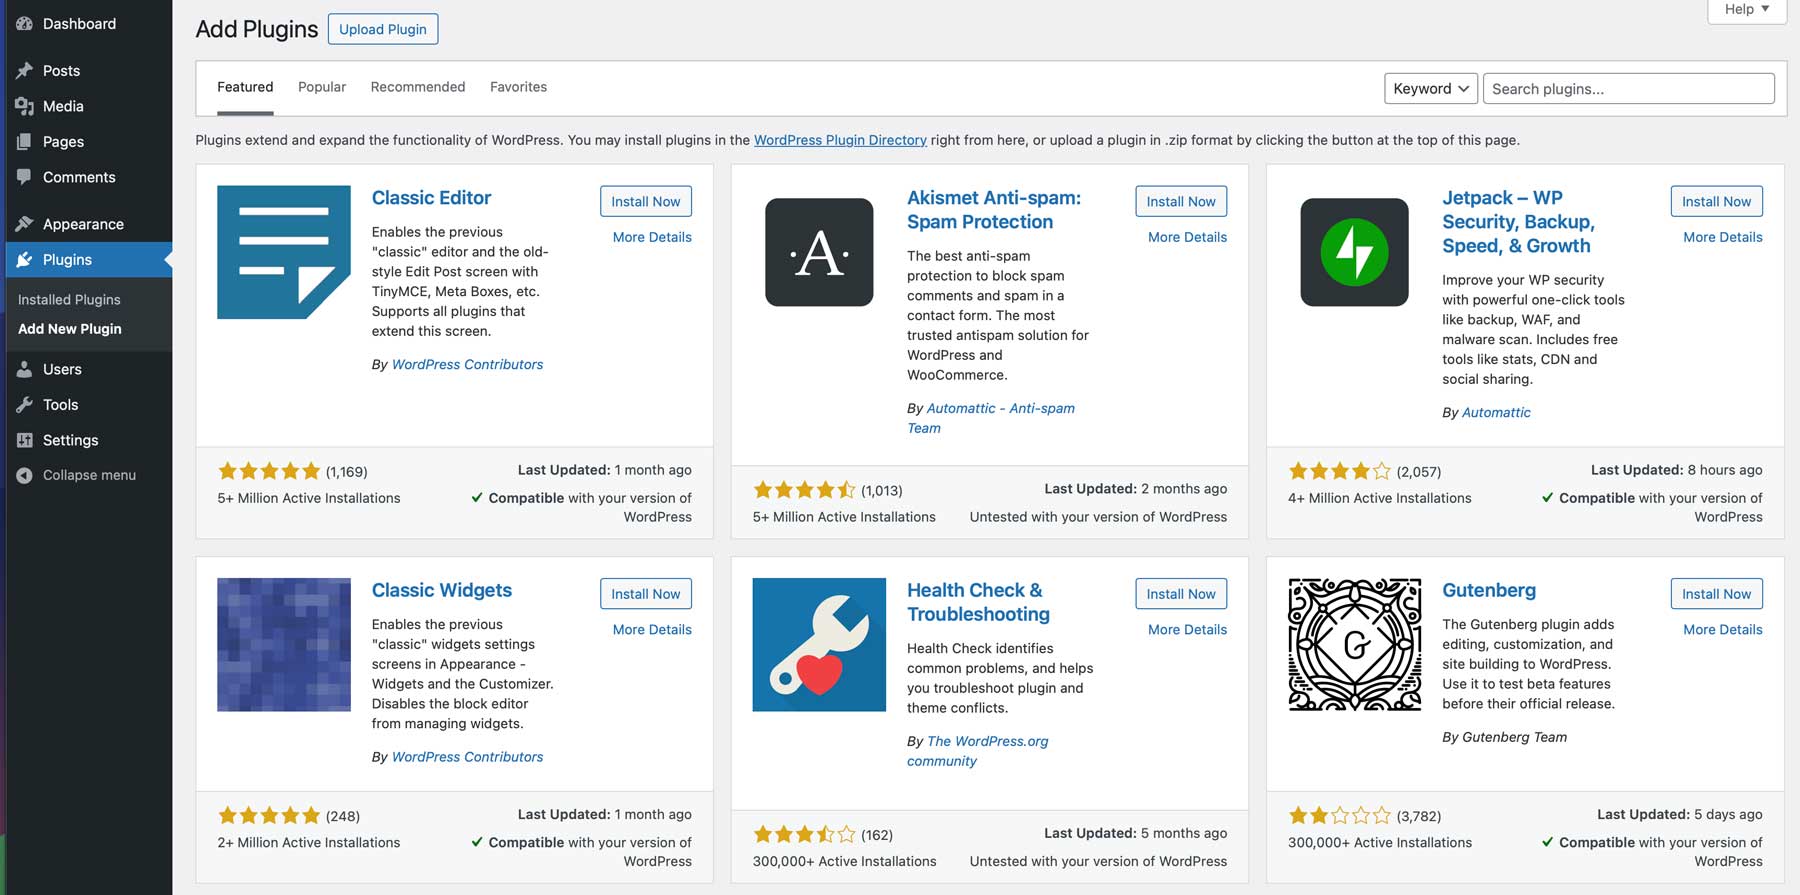Go to Settings in the admin sidebar
This screenshot has height=895, width=1800.
point(70,440)
